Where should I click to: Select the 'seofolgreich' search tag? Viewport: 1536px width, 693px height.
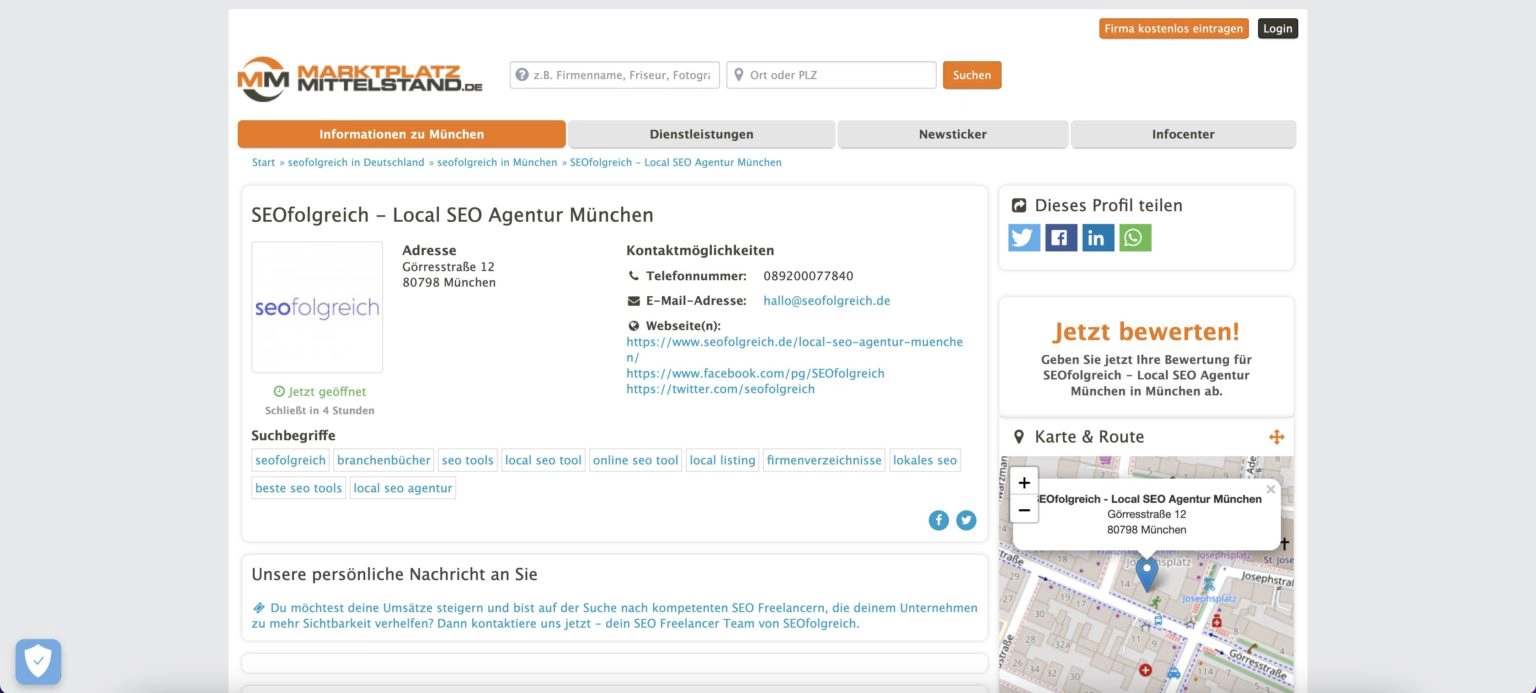(291, 461)
